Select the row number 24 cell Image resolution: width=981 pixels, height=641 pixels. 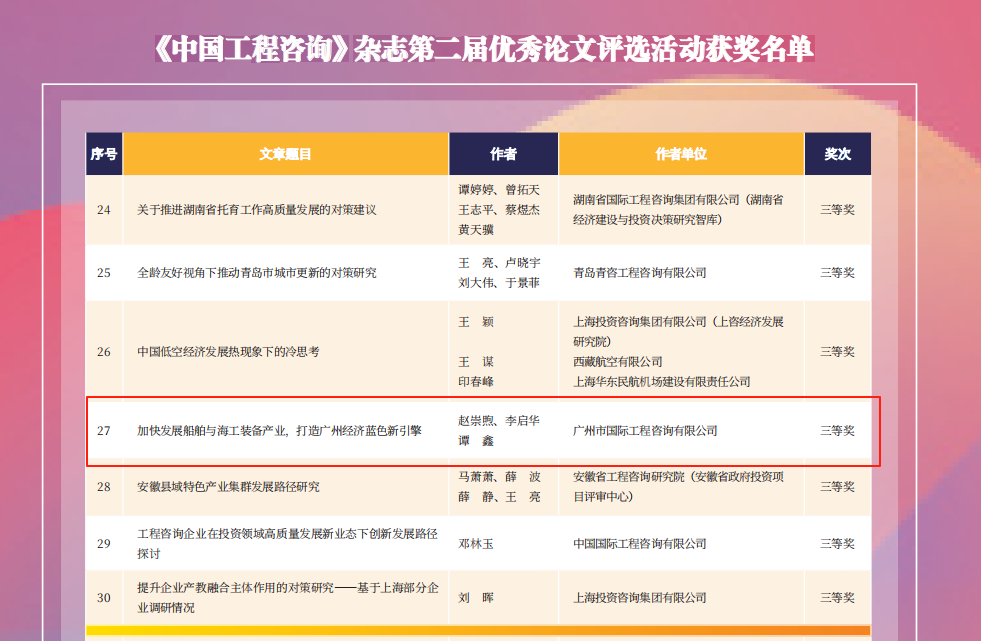(104, 210)
